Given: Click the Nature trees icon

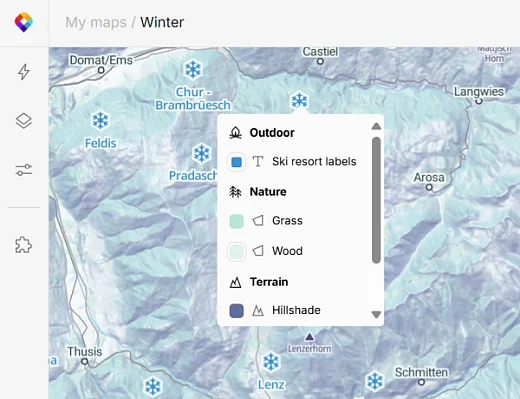Looking at the screenshot, I should click(x=235, y=192).
